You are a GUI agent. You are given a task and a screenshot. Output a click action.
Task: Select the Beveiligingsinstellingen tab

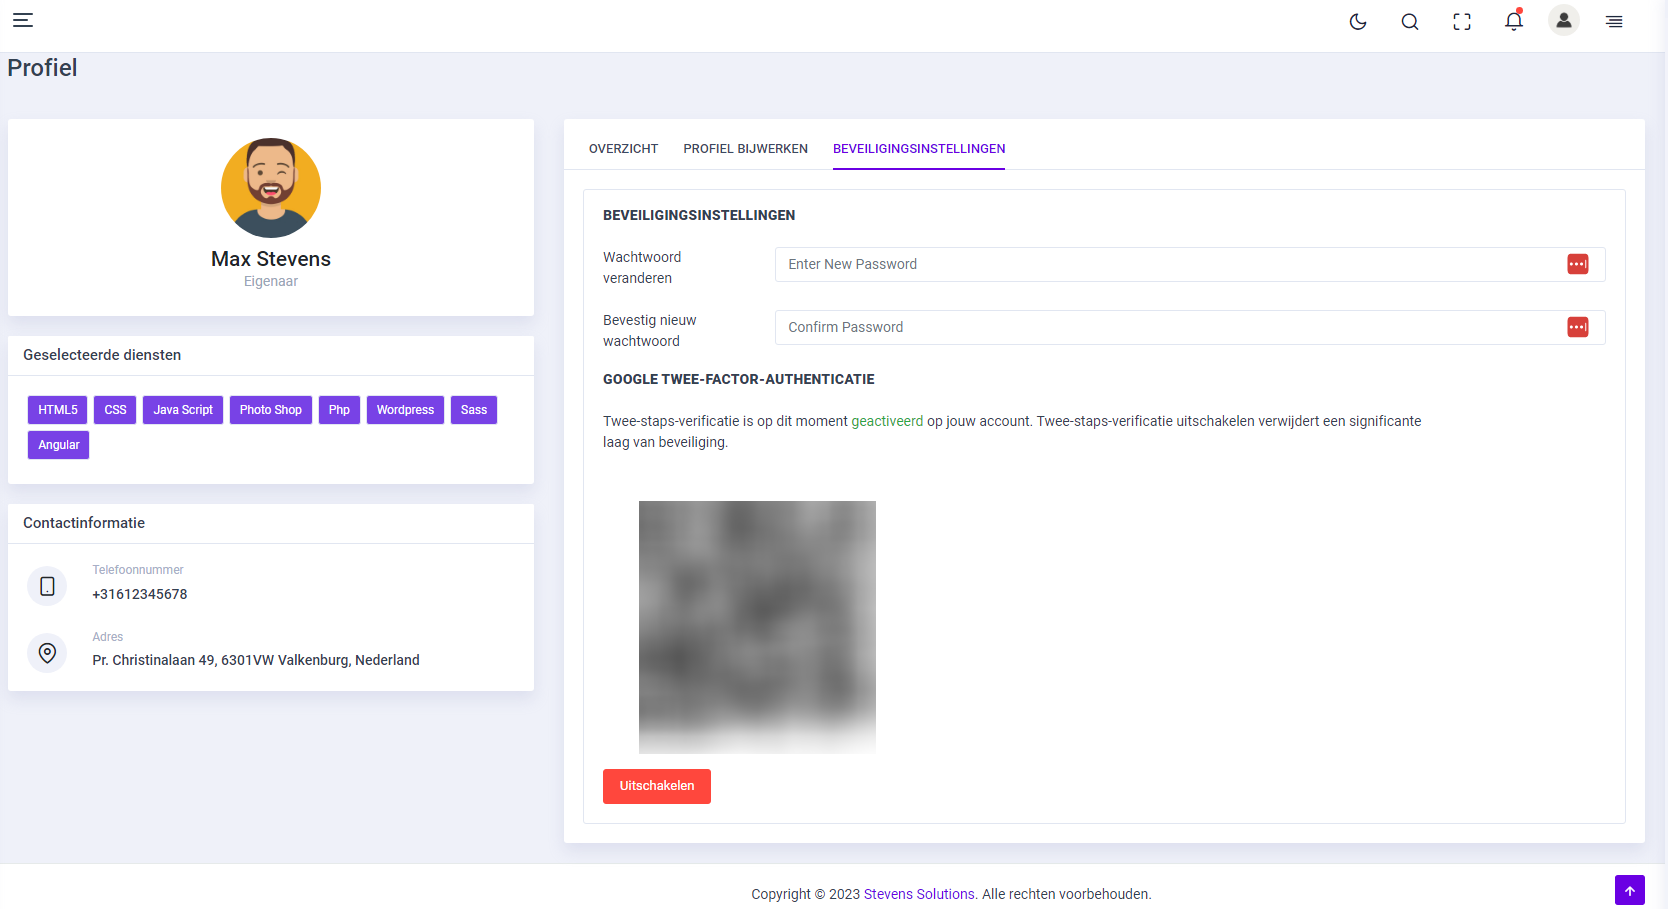pyautogui.click(x=919, y=149)
